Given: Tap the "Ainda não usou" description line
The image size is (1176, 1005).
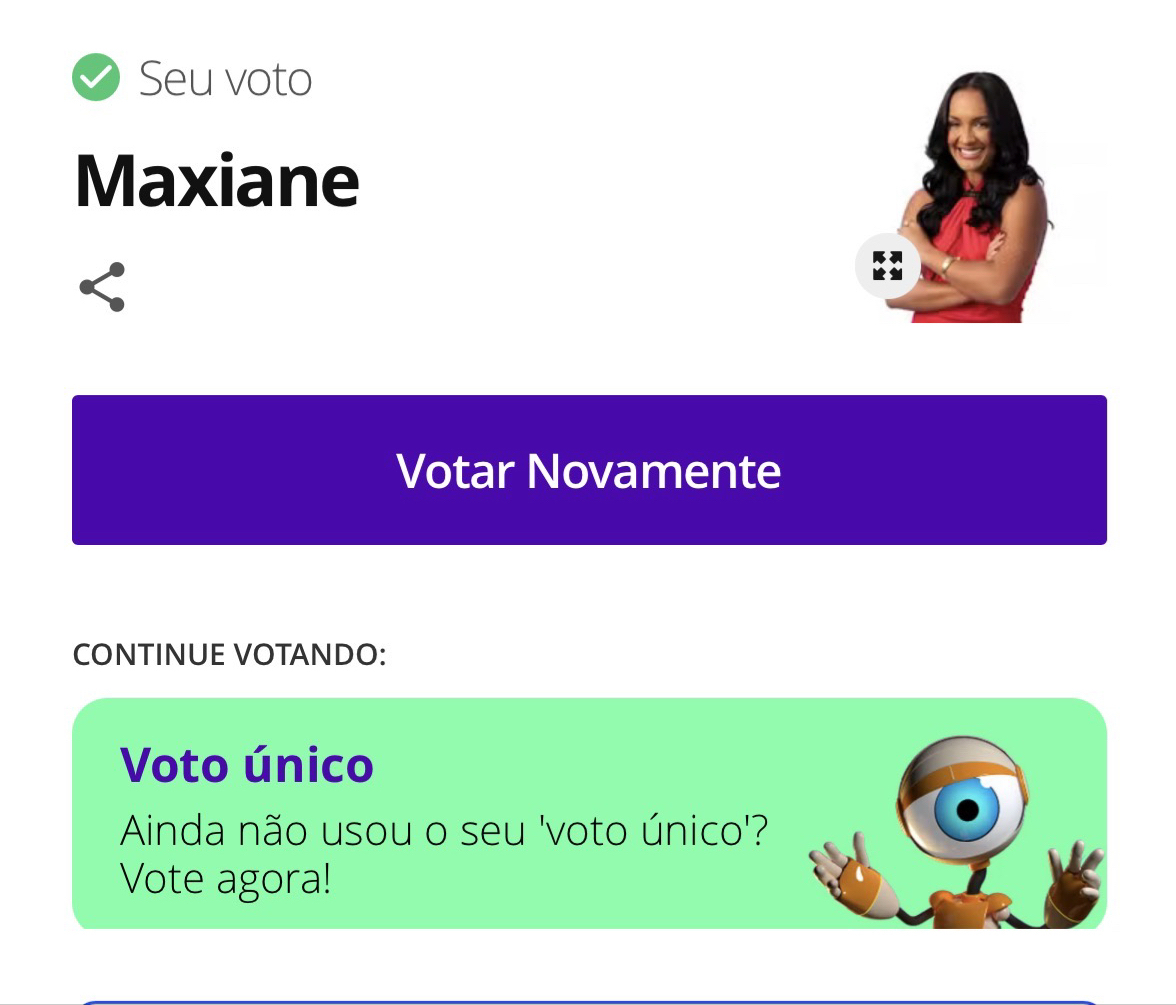Looking at the screenshot, I should click(443, 831).
